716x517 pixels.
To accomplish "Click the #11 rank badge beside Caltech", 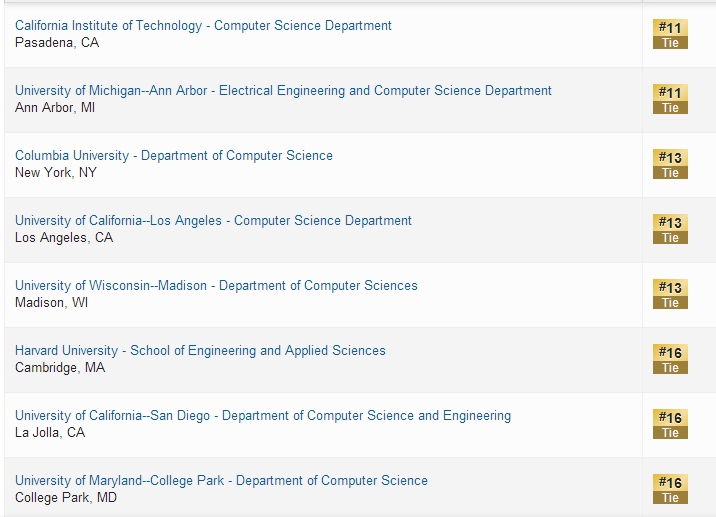I will (670, 34).
